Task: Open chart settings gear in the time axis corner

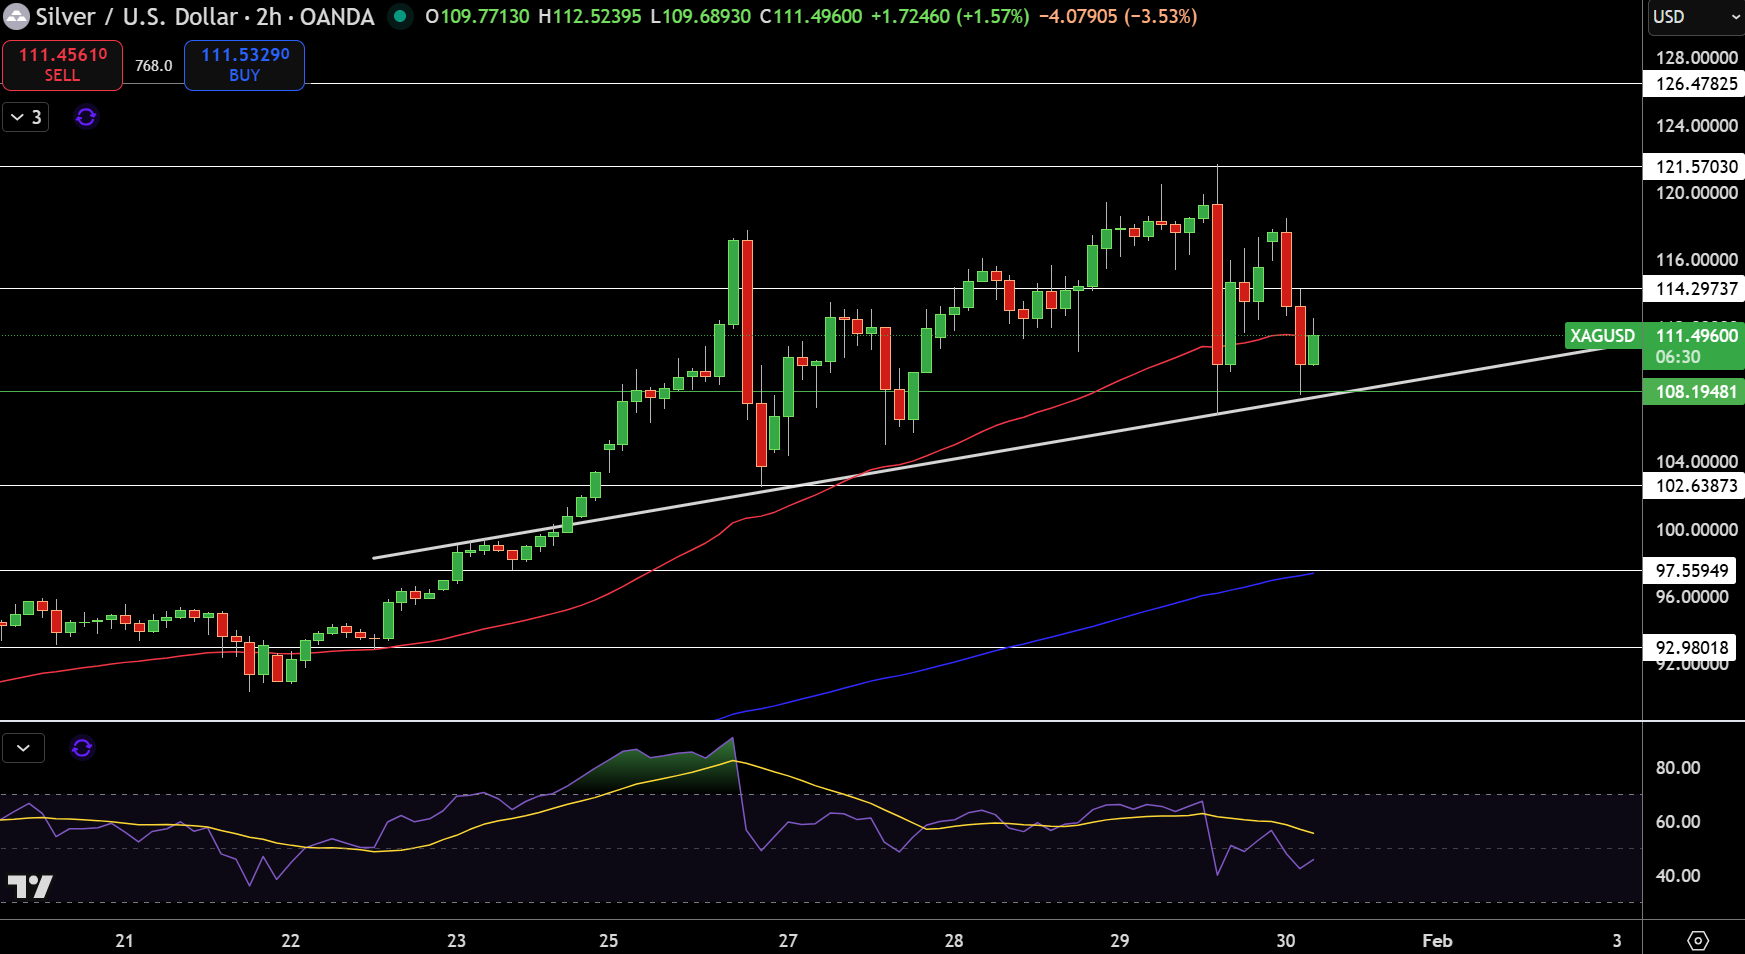Action: tap(1698, 940)
